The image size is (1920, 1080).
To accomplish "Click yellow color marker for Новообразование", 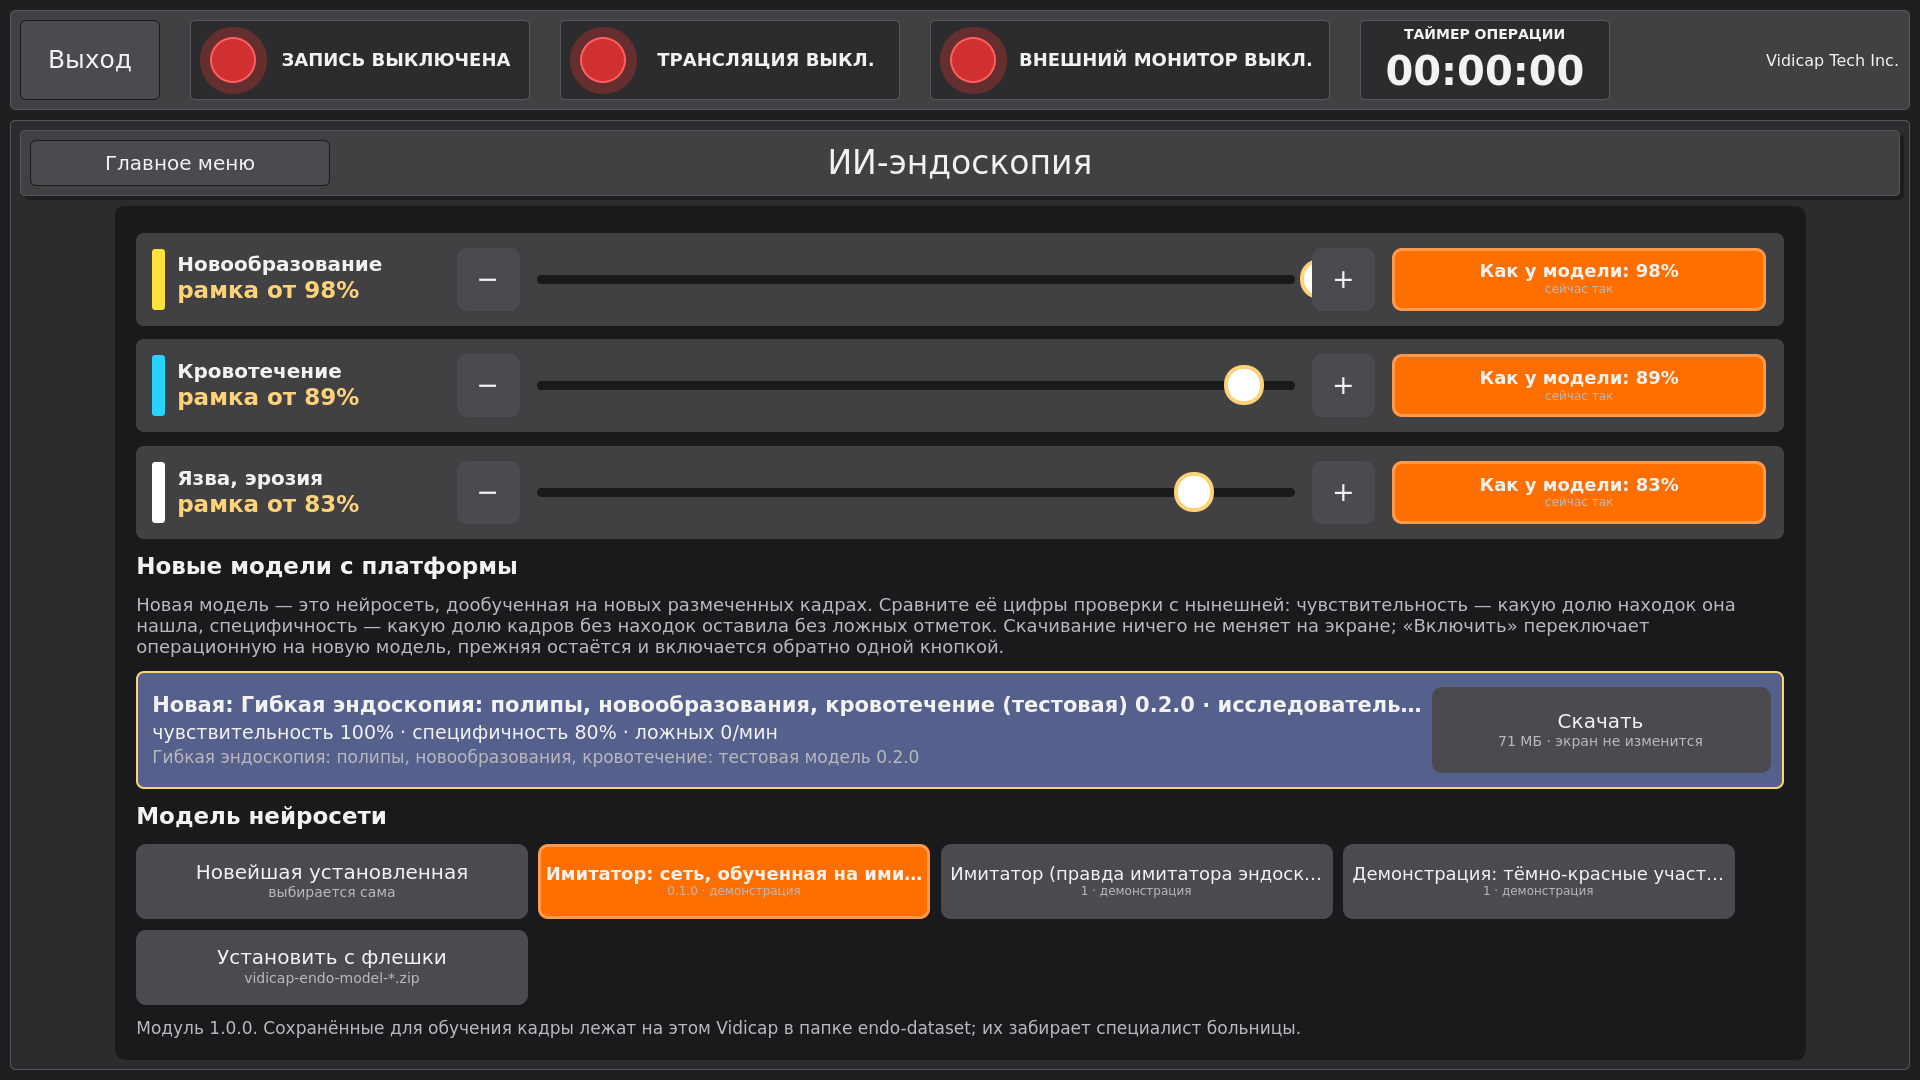I will pyautogui.click(x=158, y=279).
